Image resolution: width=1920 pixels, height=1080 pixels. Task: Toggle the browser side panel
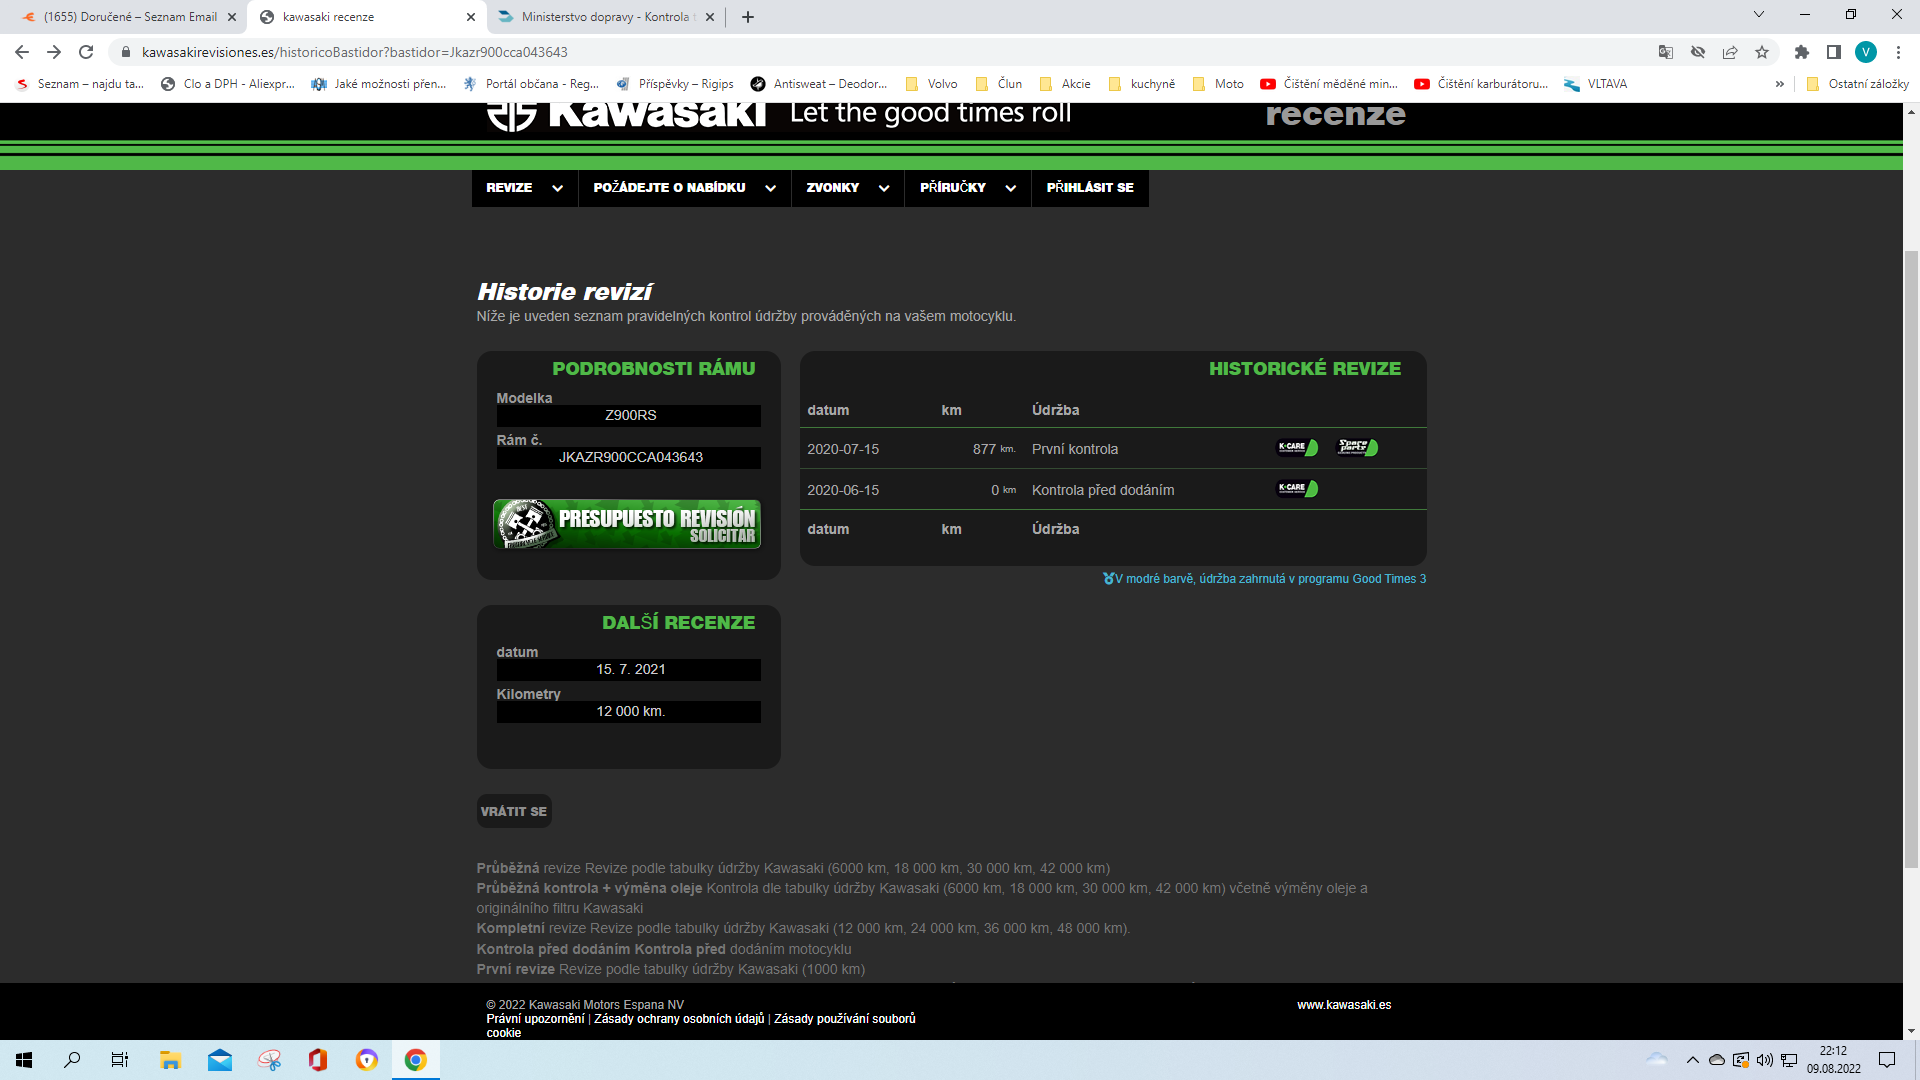[x=1834, y=52]
